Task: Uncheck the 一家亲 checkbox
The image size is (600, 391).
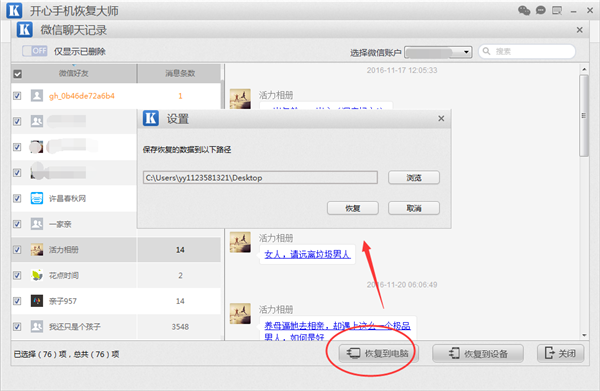Action: [x=17, y=224]
